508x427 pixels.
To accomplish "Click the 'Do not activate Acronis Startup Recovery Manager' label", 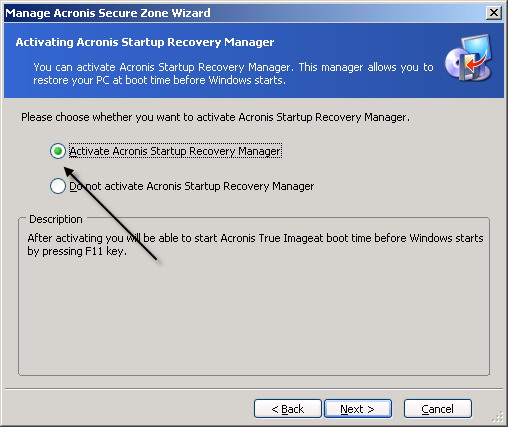I will (x=192, y=186).
